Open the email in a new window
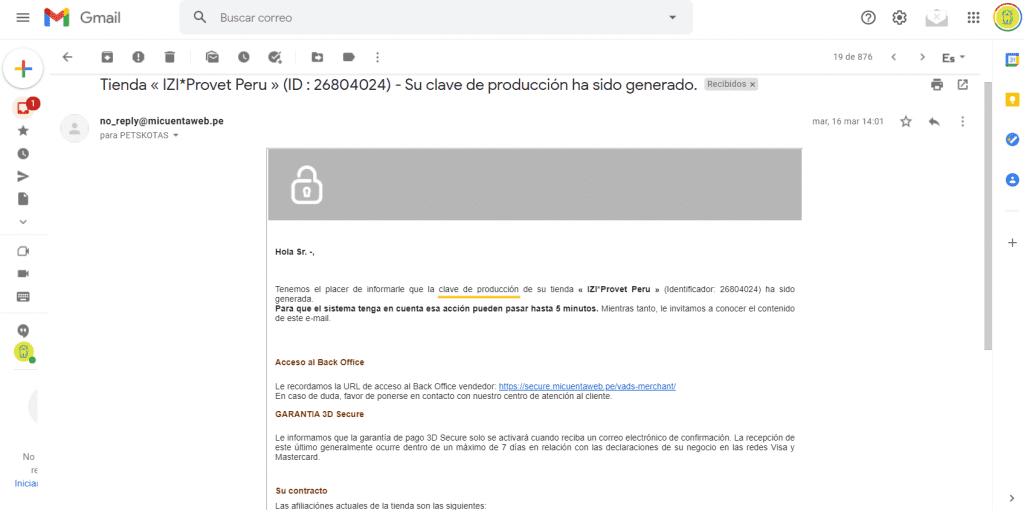Image resolution: width=1024 pixels, height=510 pixels. tap(963, 84)
